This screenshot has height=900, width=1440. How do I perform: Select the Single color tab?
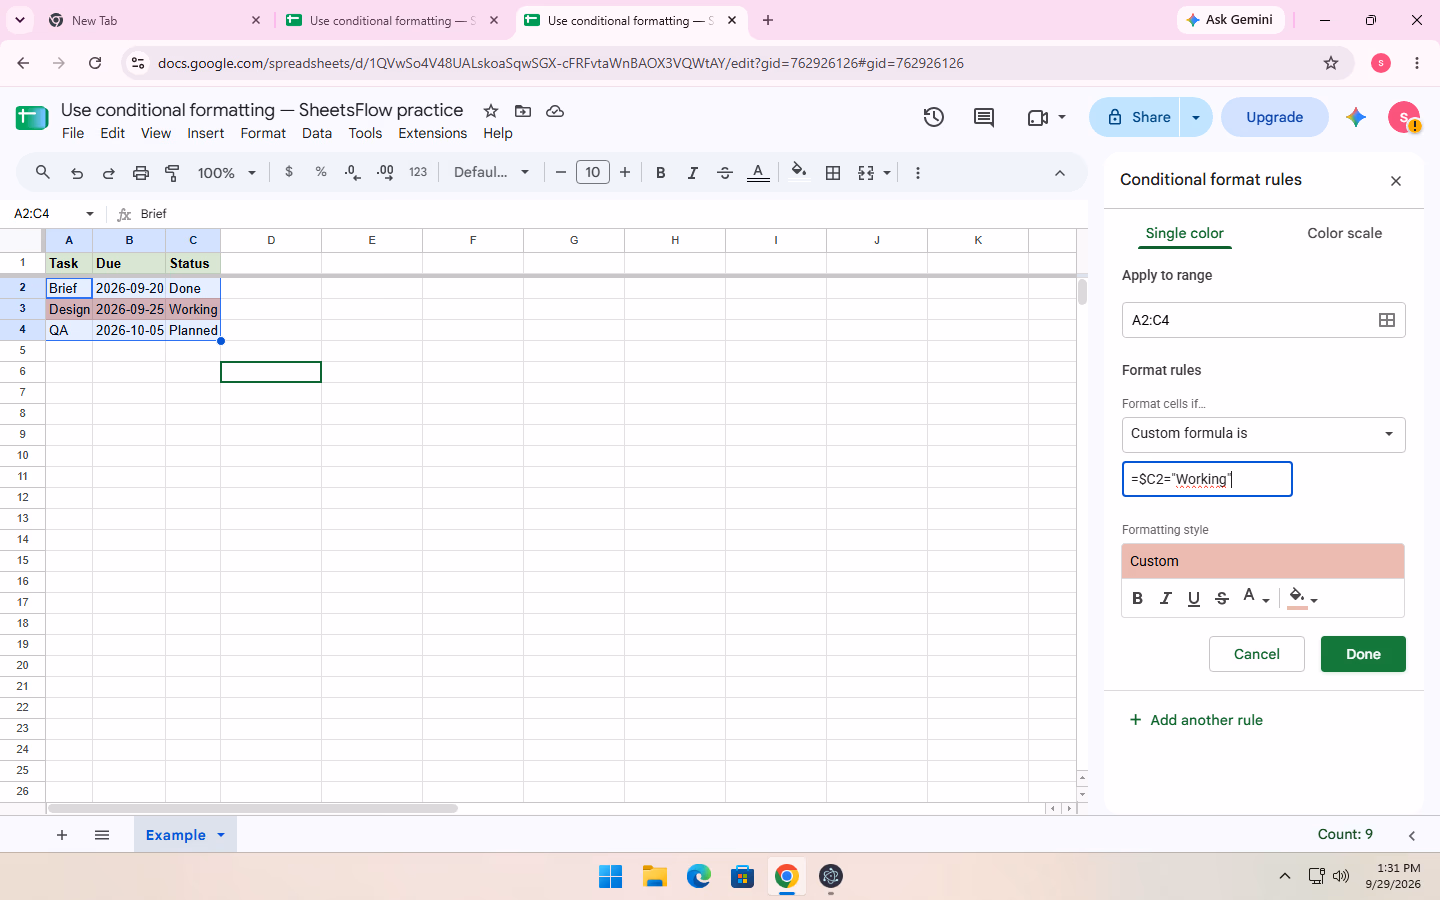click(x=1184, y=233)
